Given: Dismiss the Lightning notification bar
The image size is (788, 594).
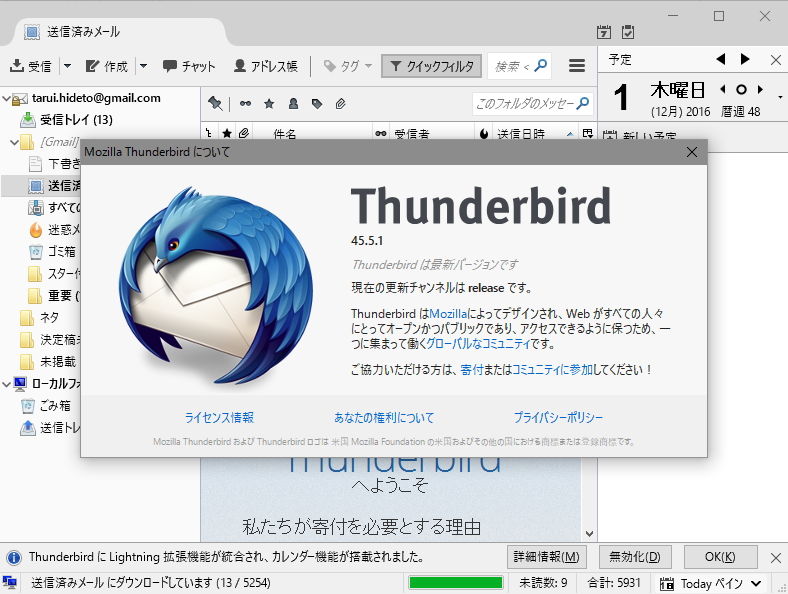Looking at the screenshot, I should tap(775, 557).
